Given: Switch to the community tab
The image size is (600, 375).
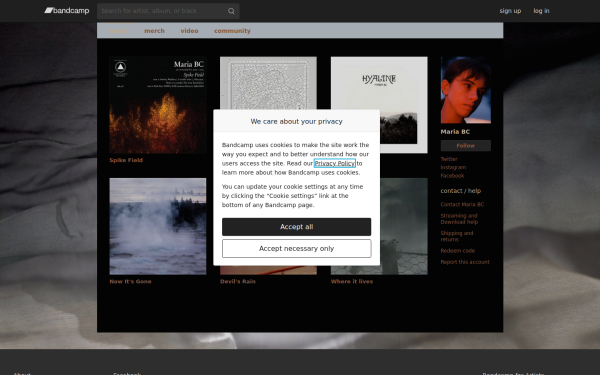Looking at the screenshot, I should click(x=232, y=31).
